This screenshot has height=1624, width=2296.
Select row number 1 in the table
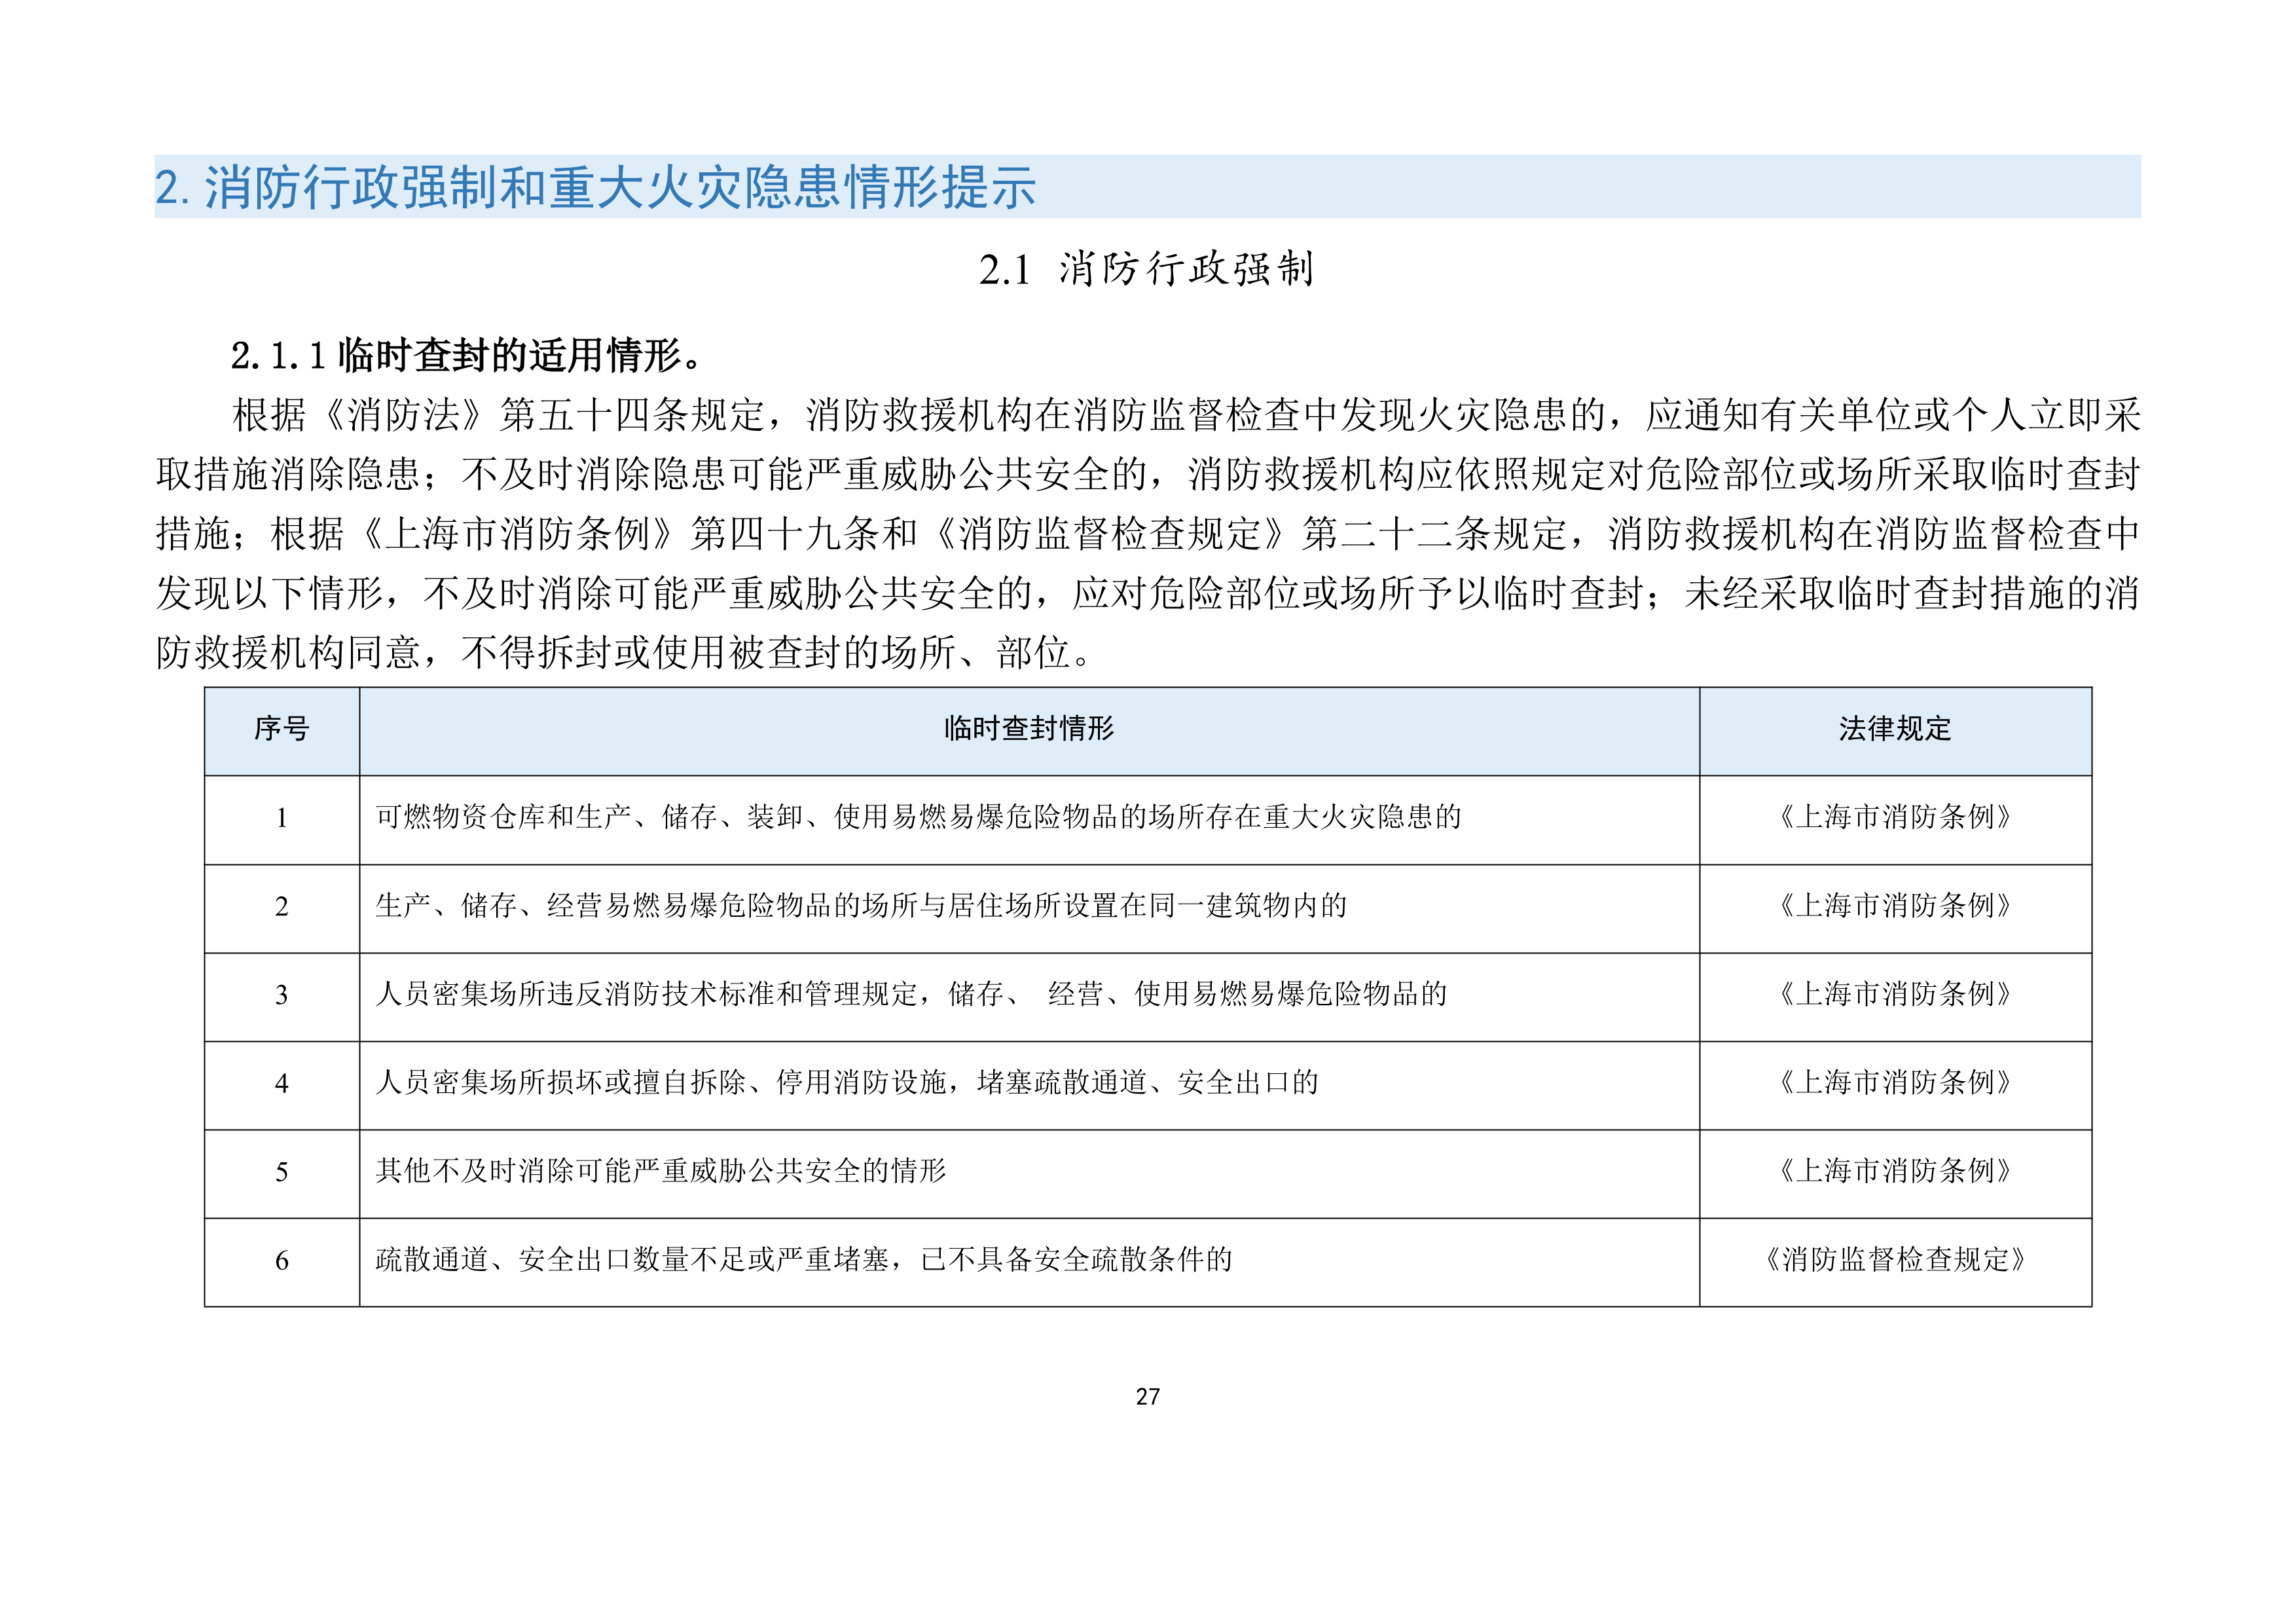(x=282, y=819)
